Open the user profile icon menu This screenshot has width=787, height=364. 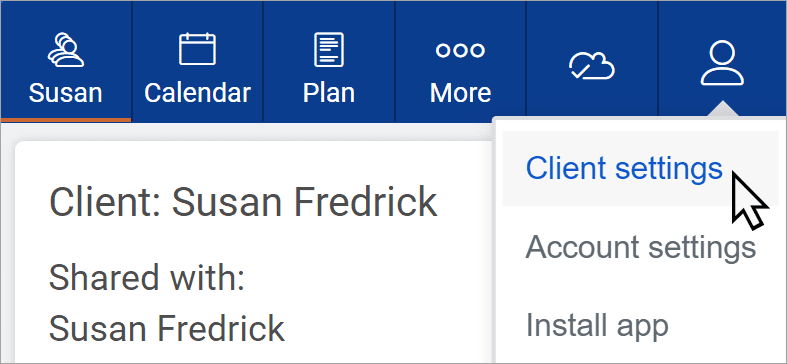click(722, 63)
